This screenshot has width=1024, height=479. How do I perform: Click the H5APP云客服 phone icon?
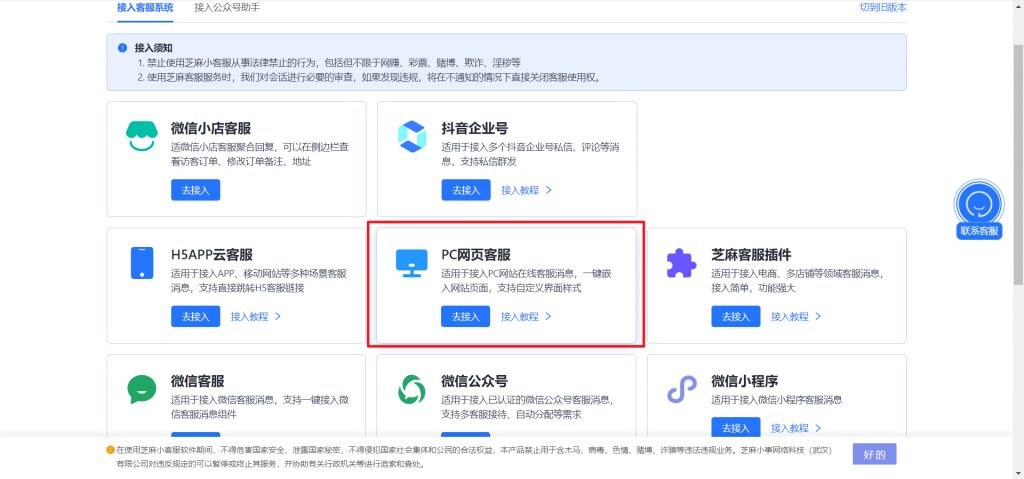[142, 263]
